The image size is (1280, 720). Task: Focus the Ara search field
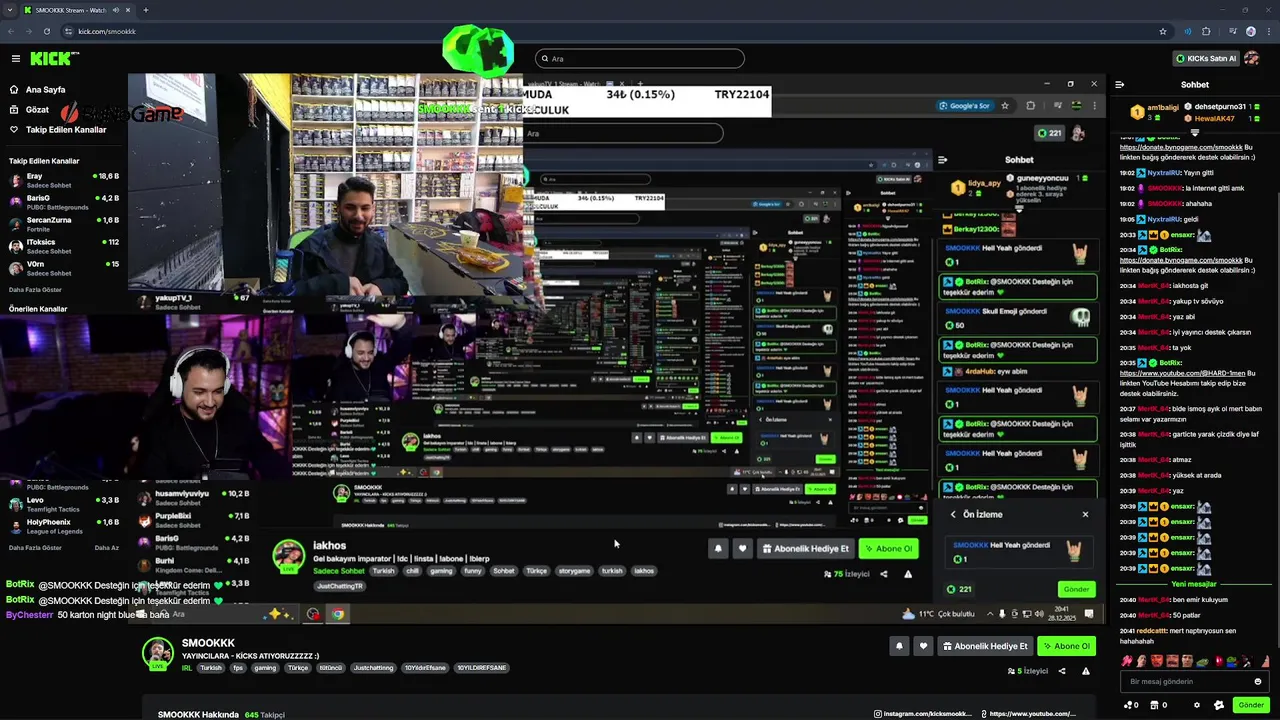click(640, 59)
